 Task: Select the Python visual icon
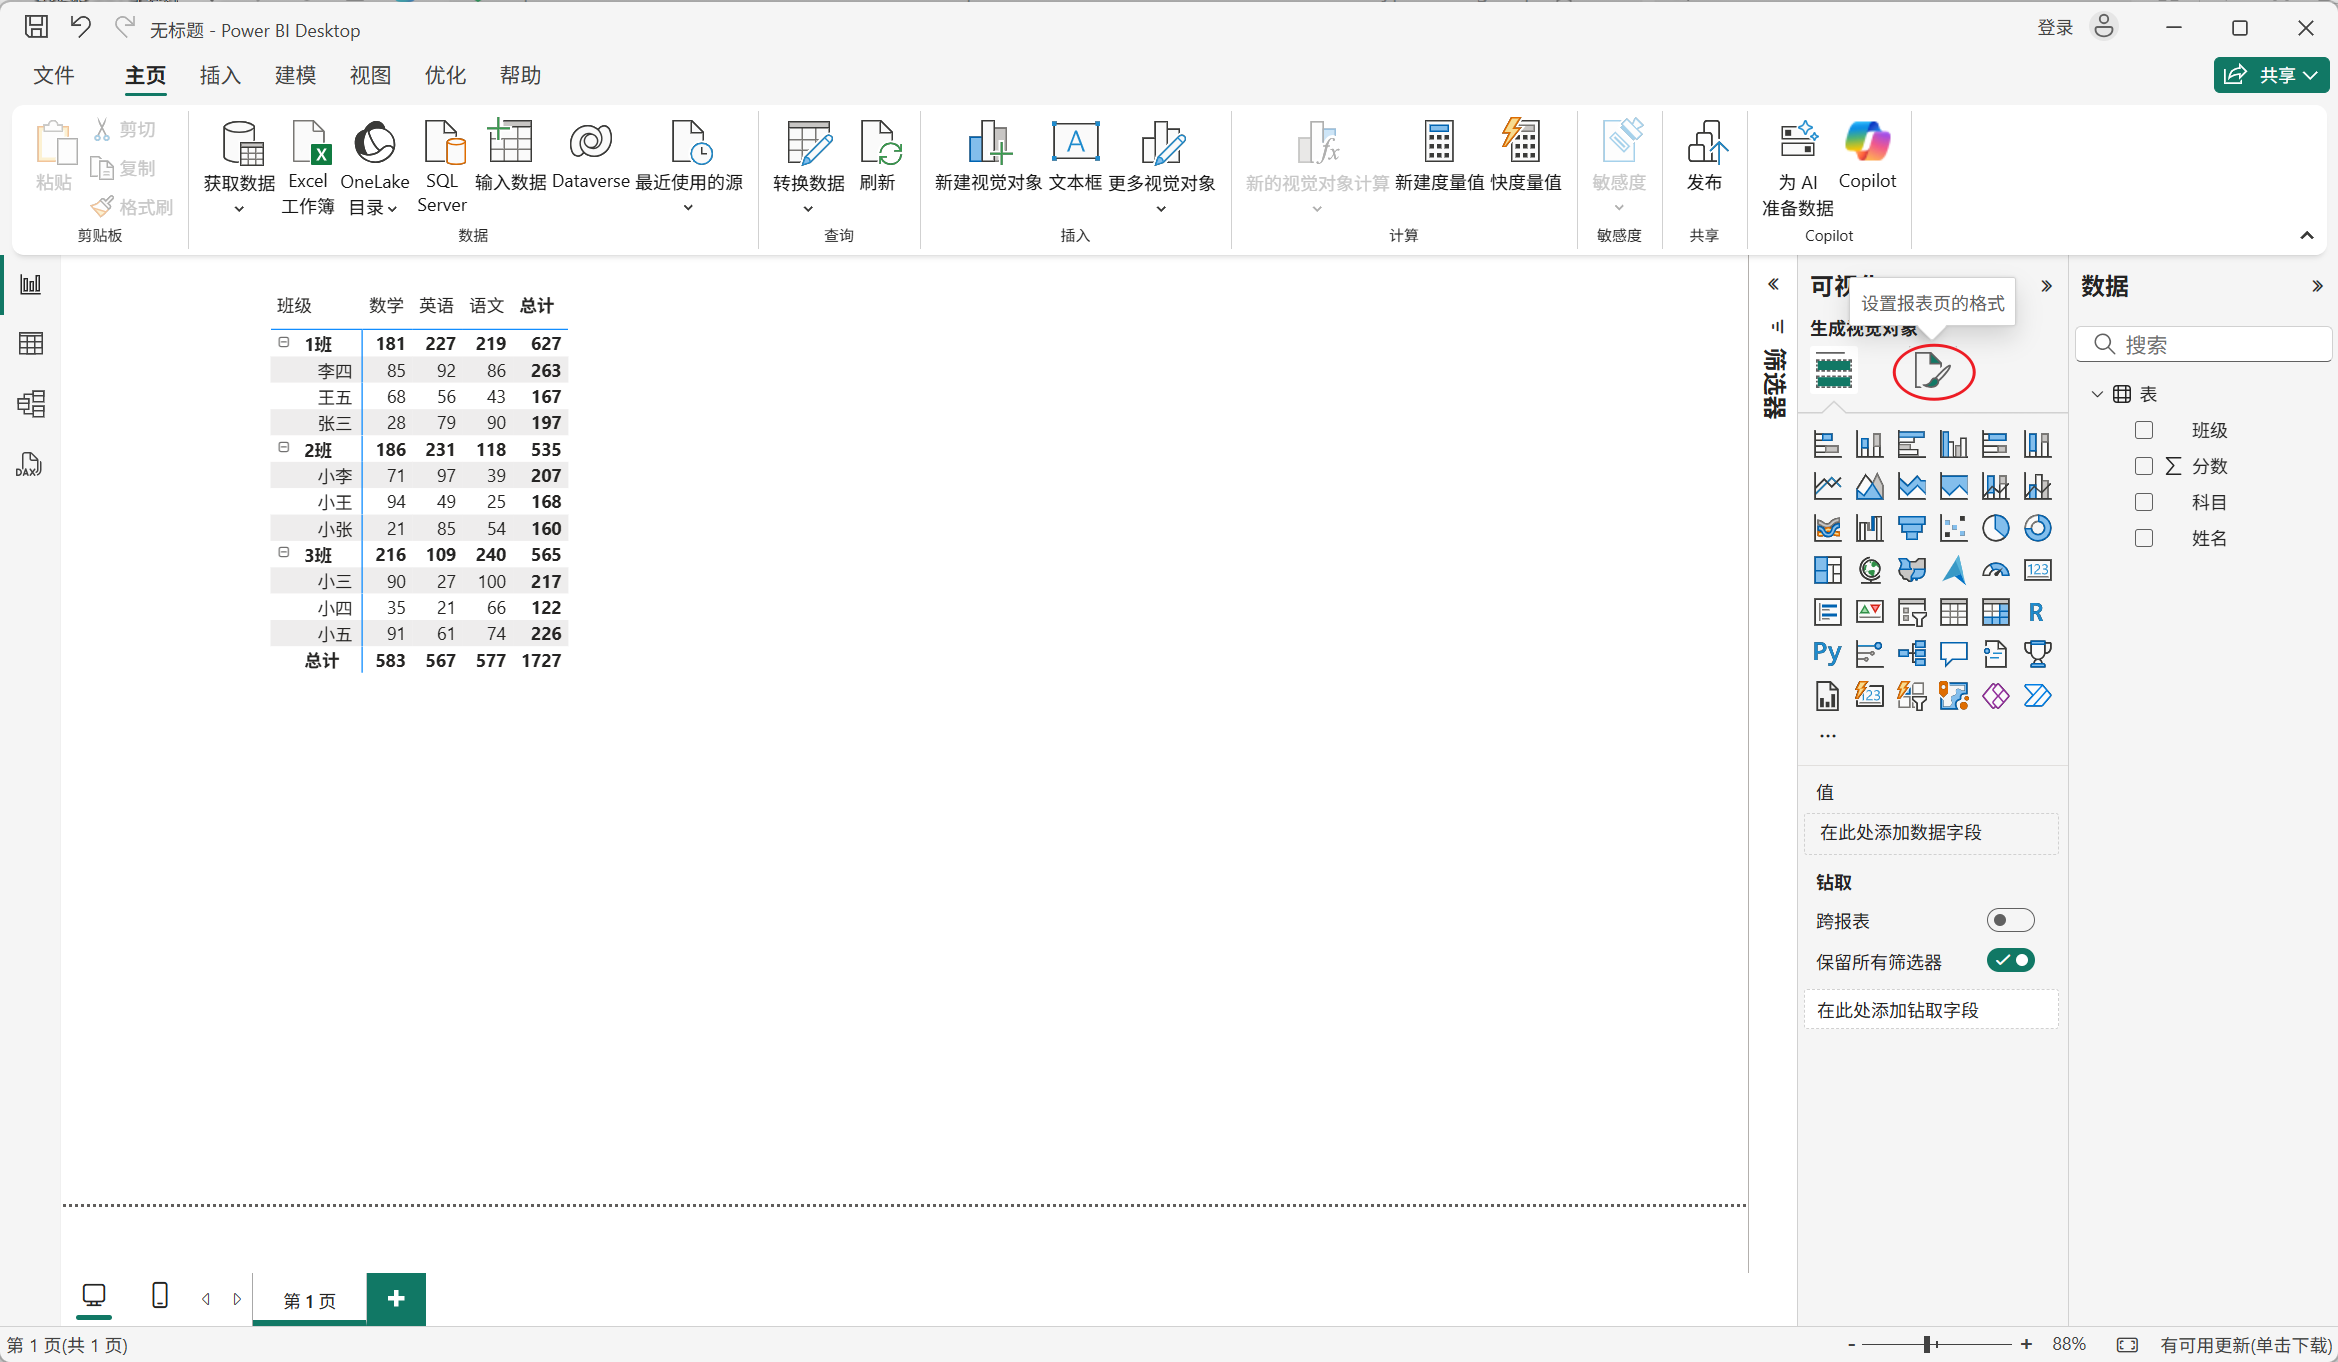pos(1826,654)
